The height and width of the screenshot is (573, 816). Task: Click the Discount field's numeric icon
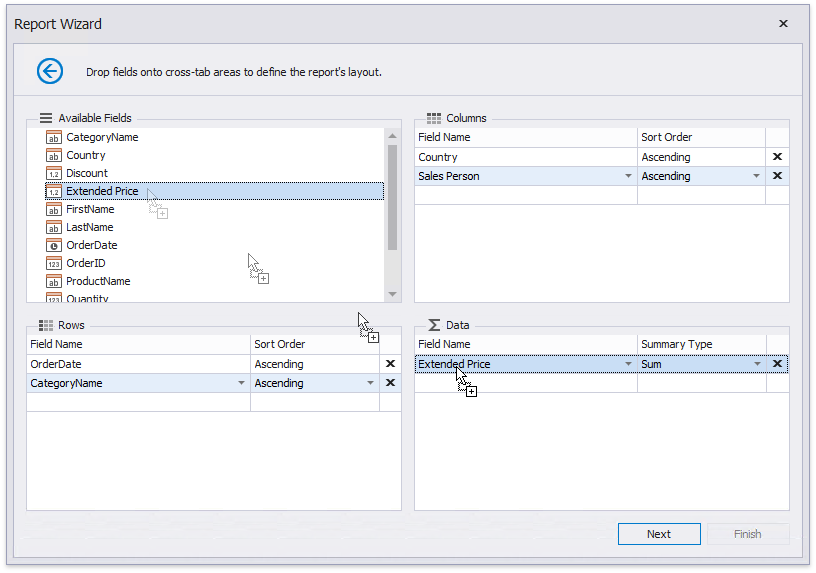point(54,173)
